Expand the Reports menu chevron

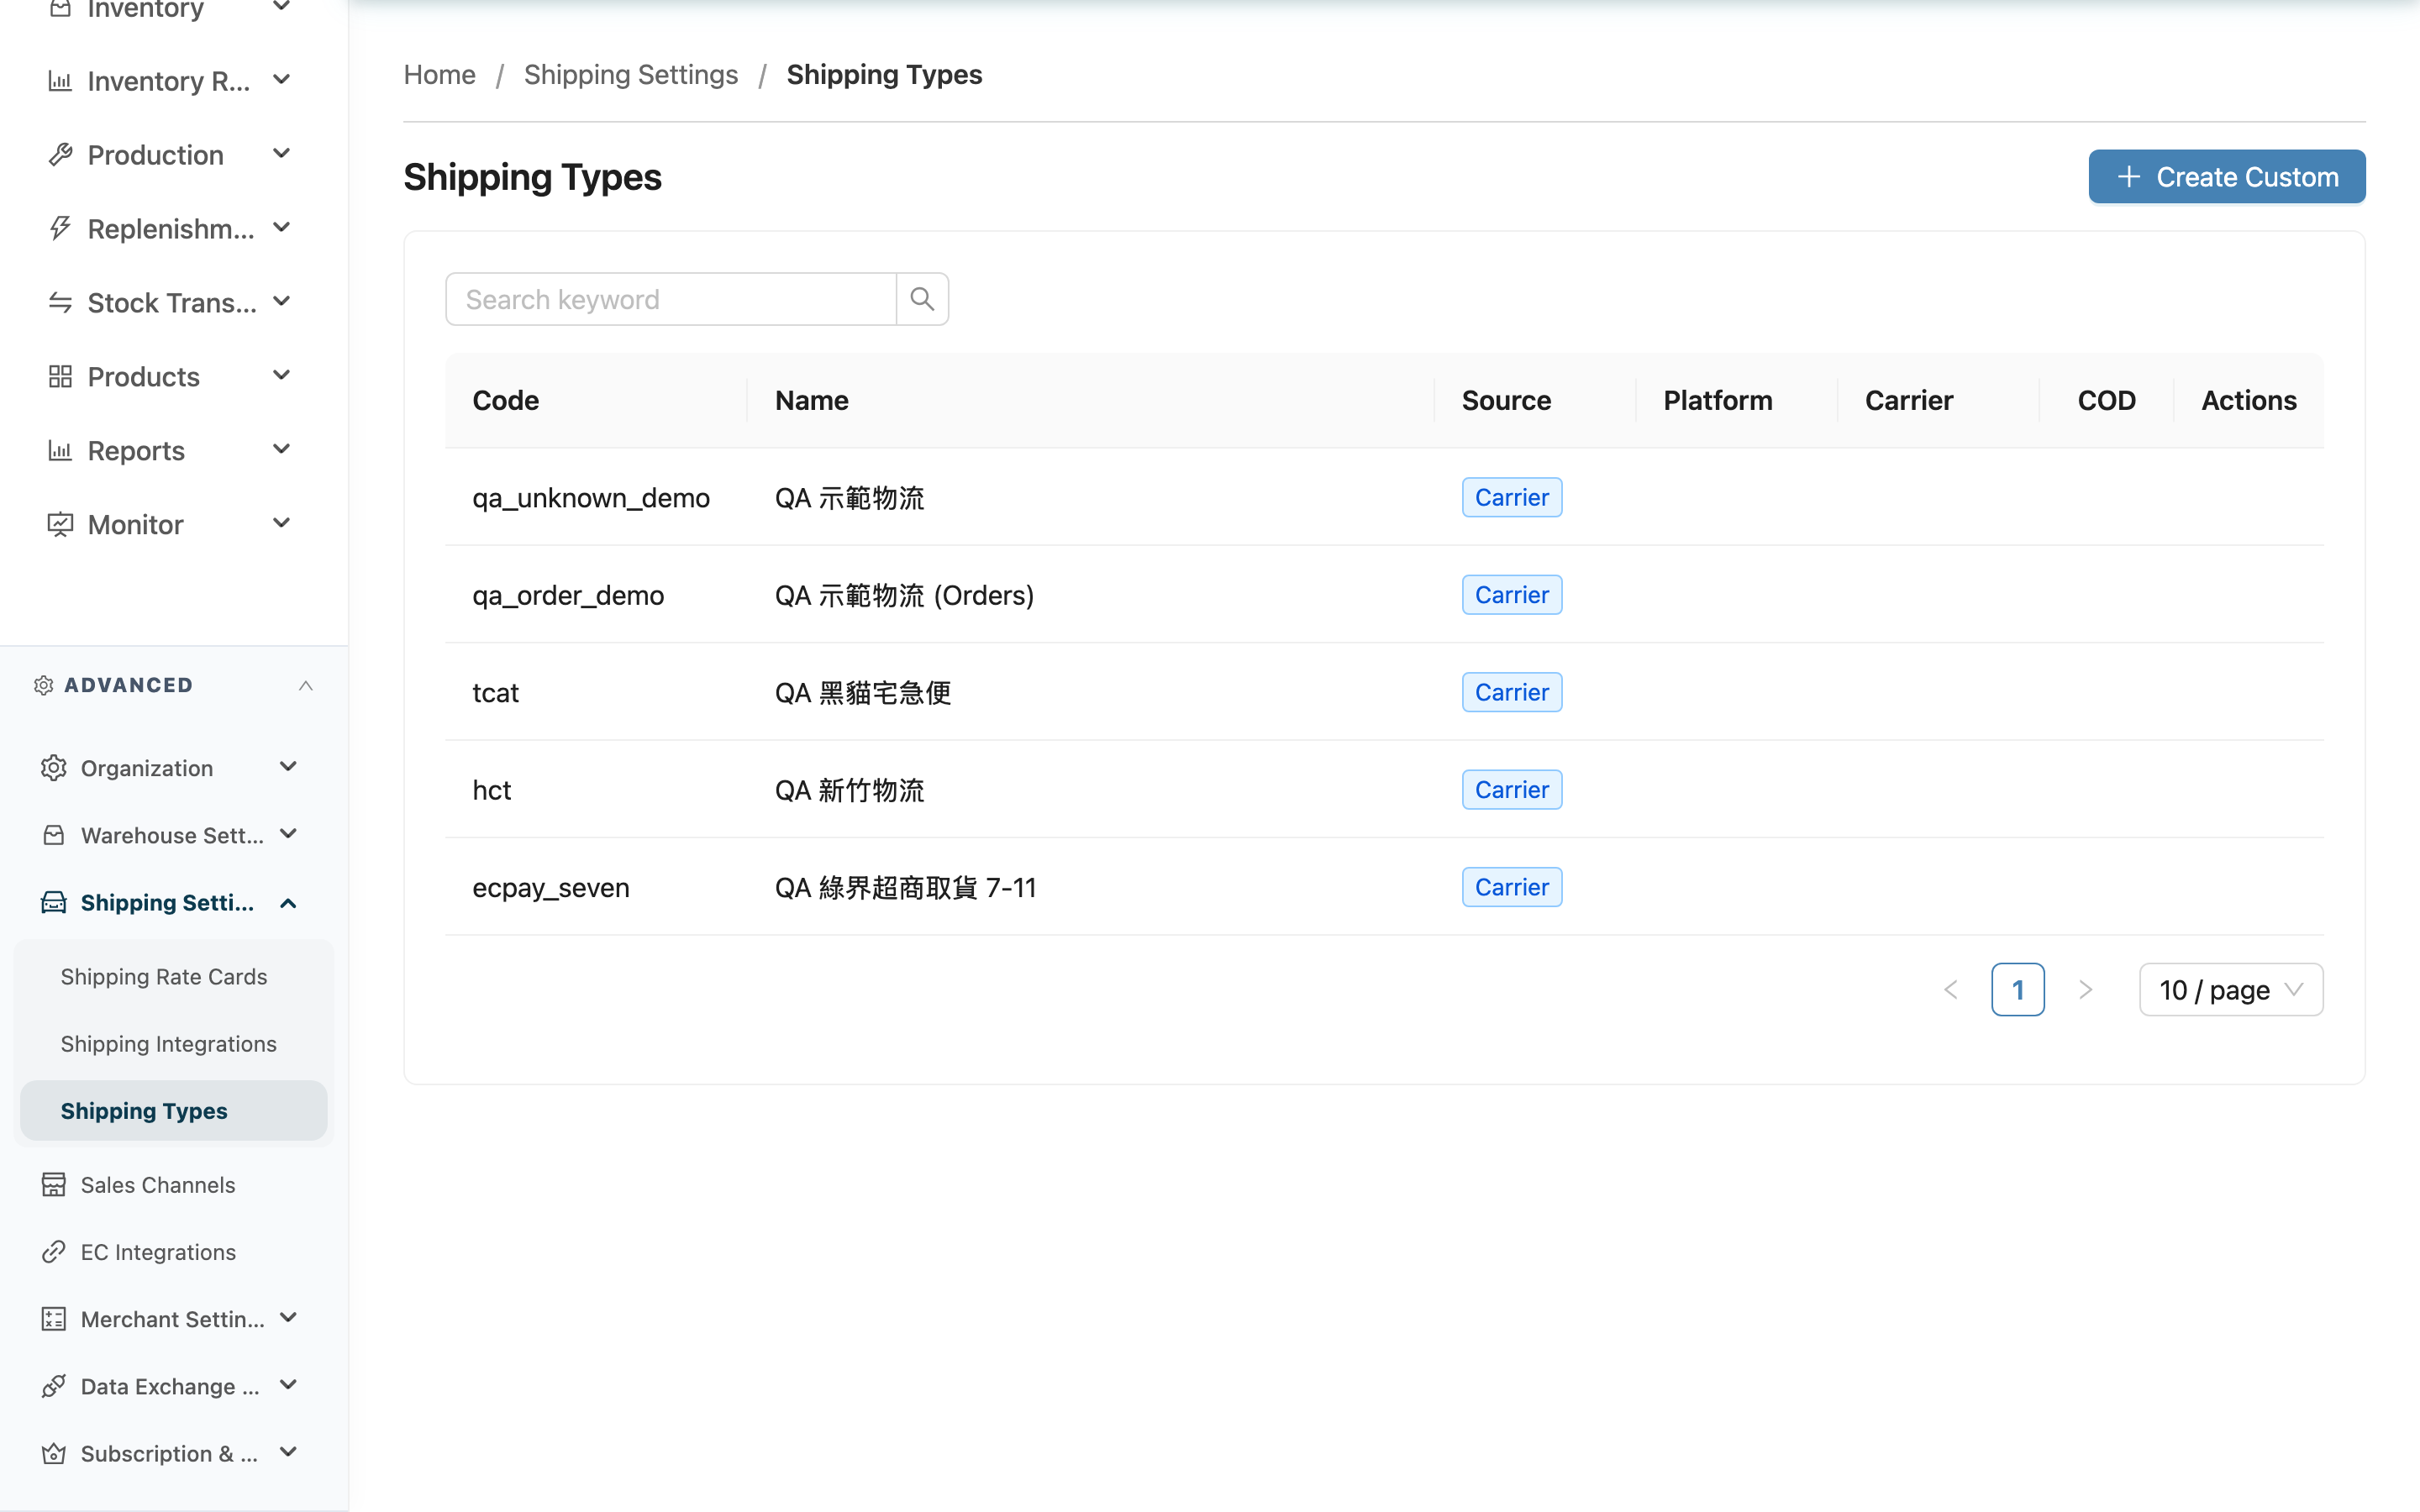click(x=282, y=449)
